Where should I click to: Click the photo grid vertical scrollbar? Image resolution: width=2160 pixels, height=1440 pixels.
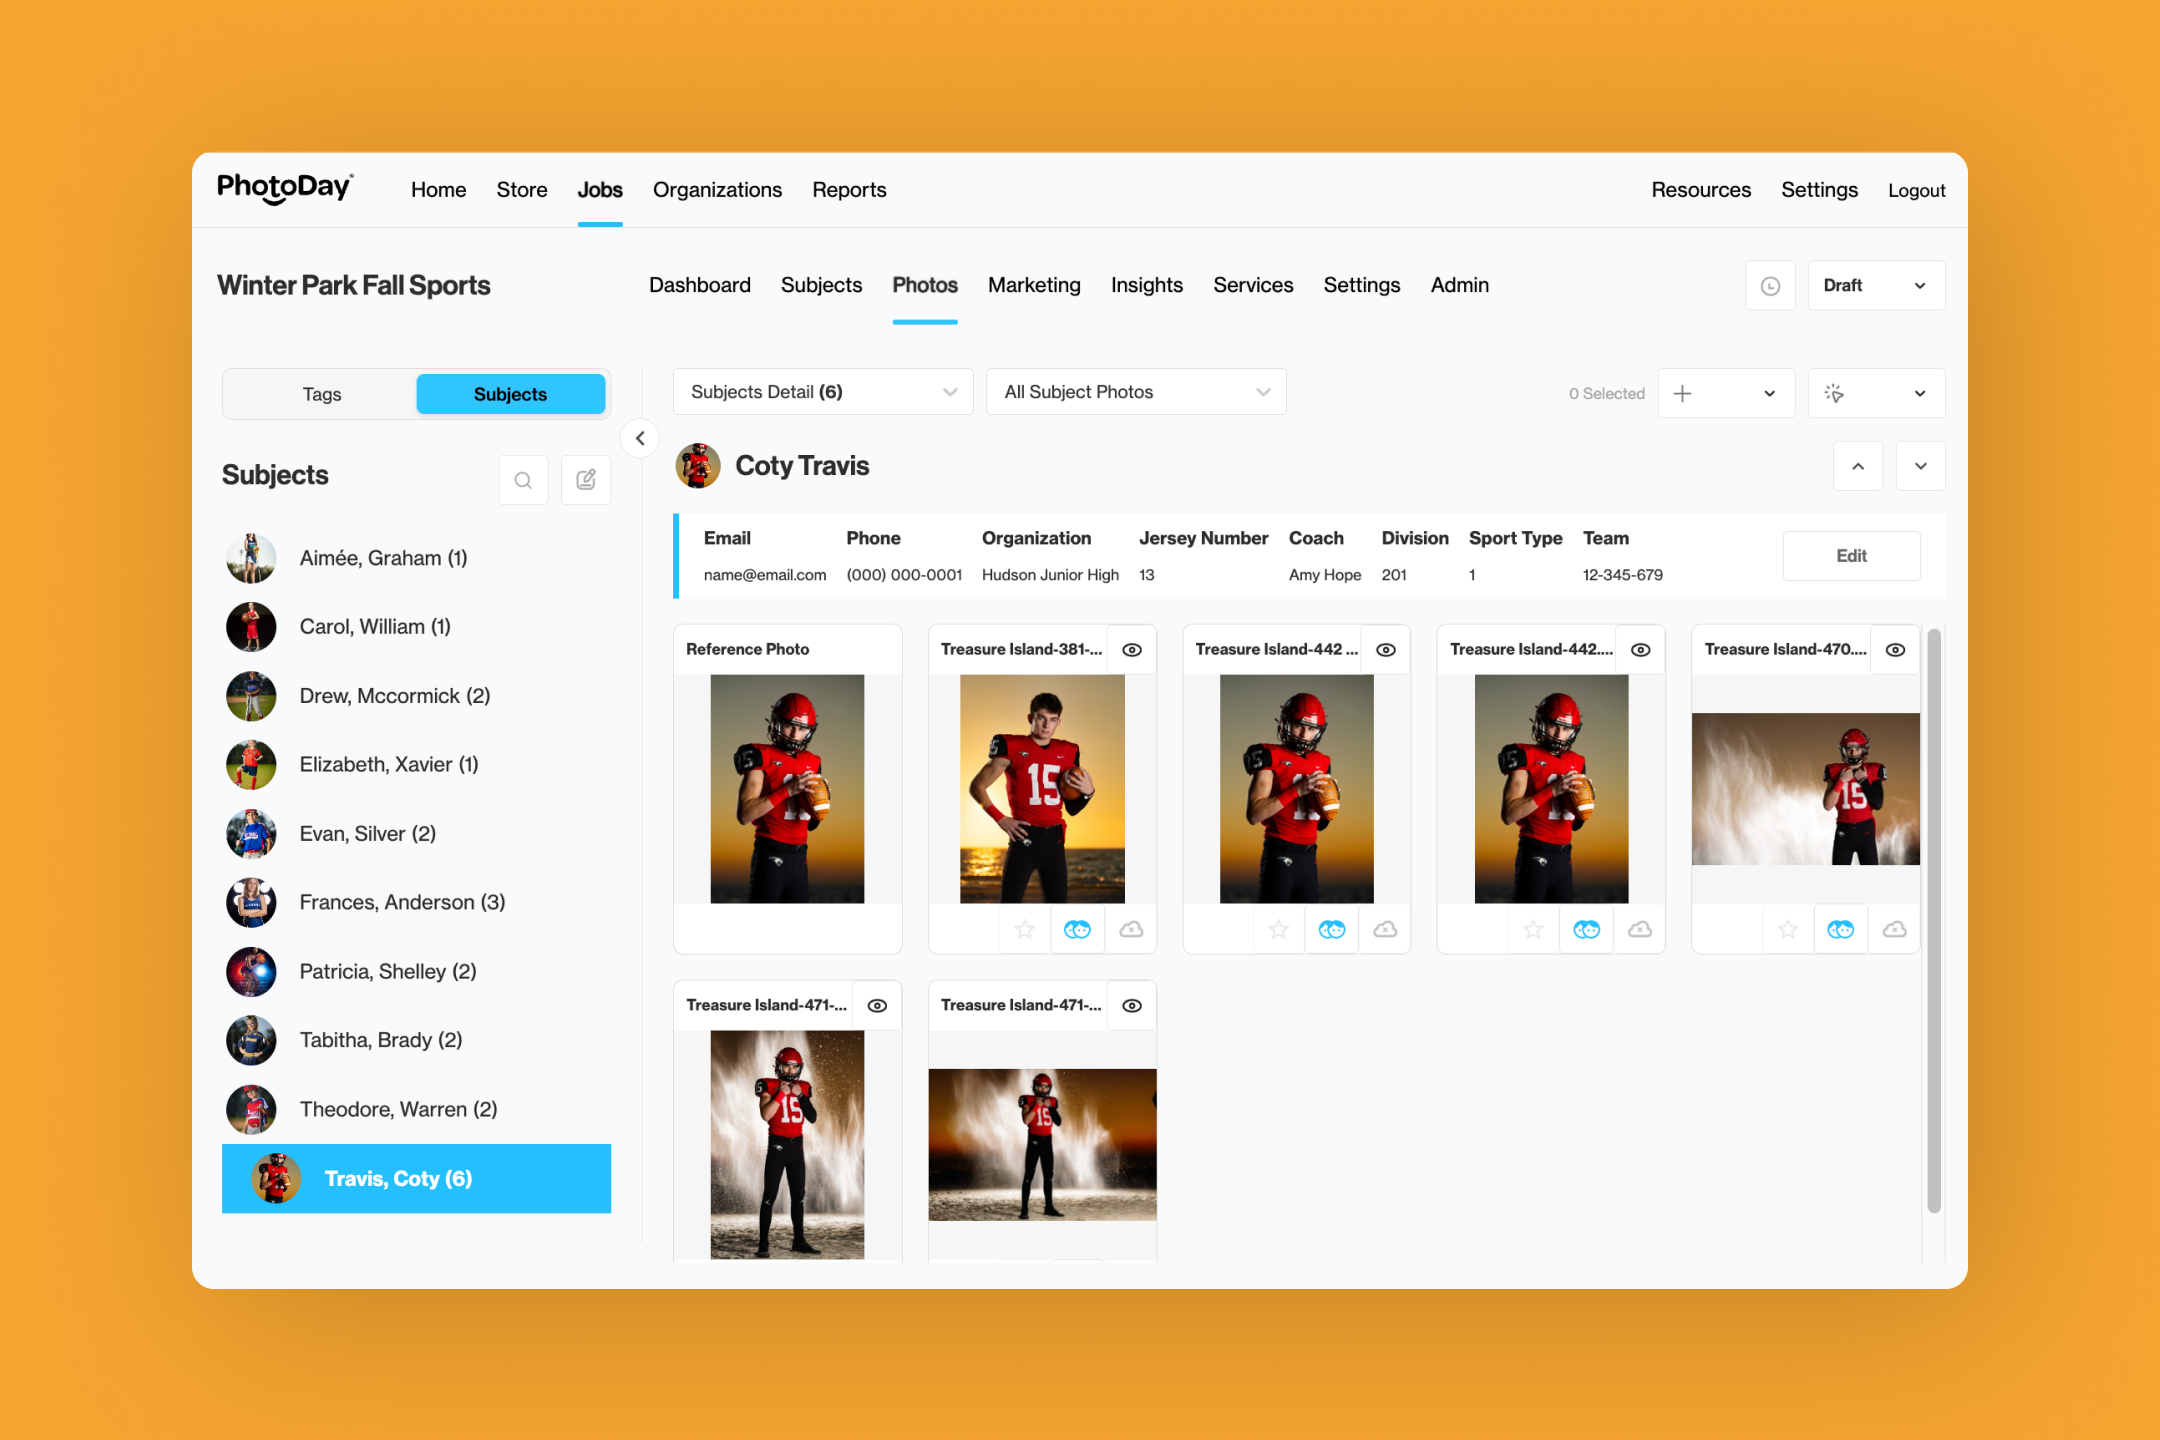(x=1934, y=920)
